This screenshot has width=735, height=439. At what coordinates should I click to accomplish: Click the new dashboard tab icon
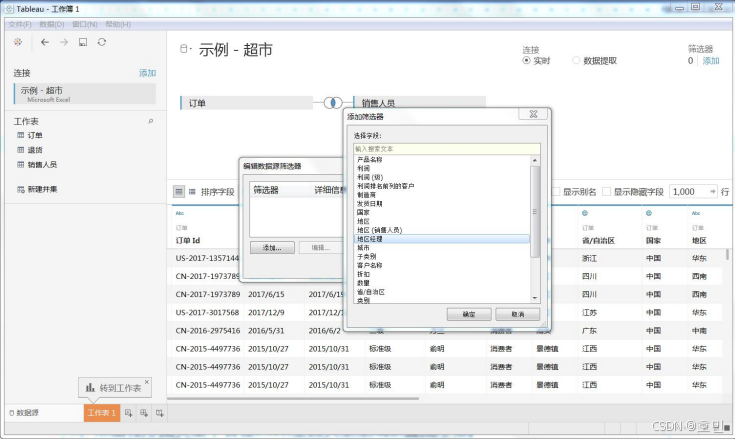[x=144, y=413]
